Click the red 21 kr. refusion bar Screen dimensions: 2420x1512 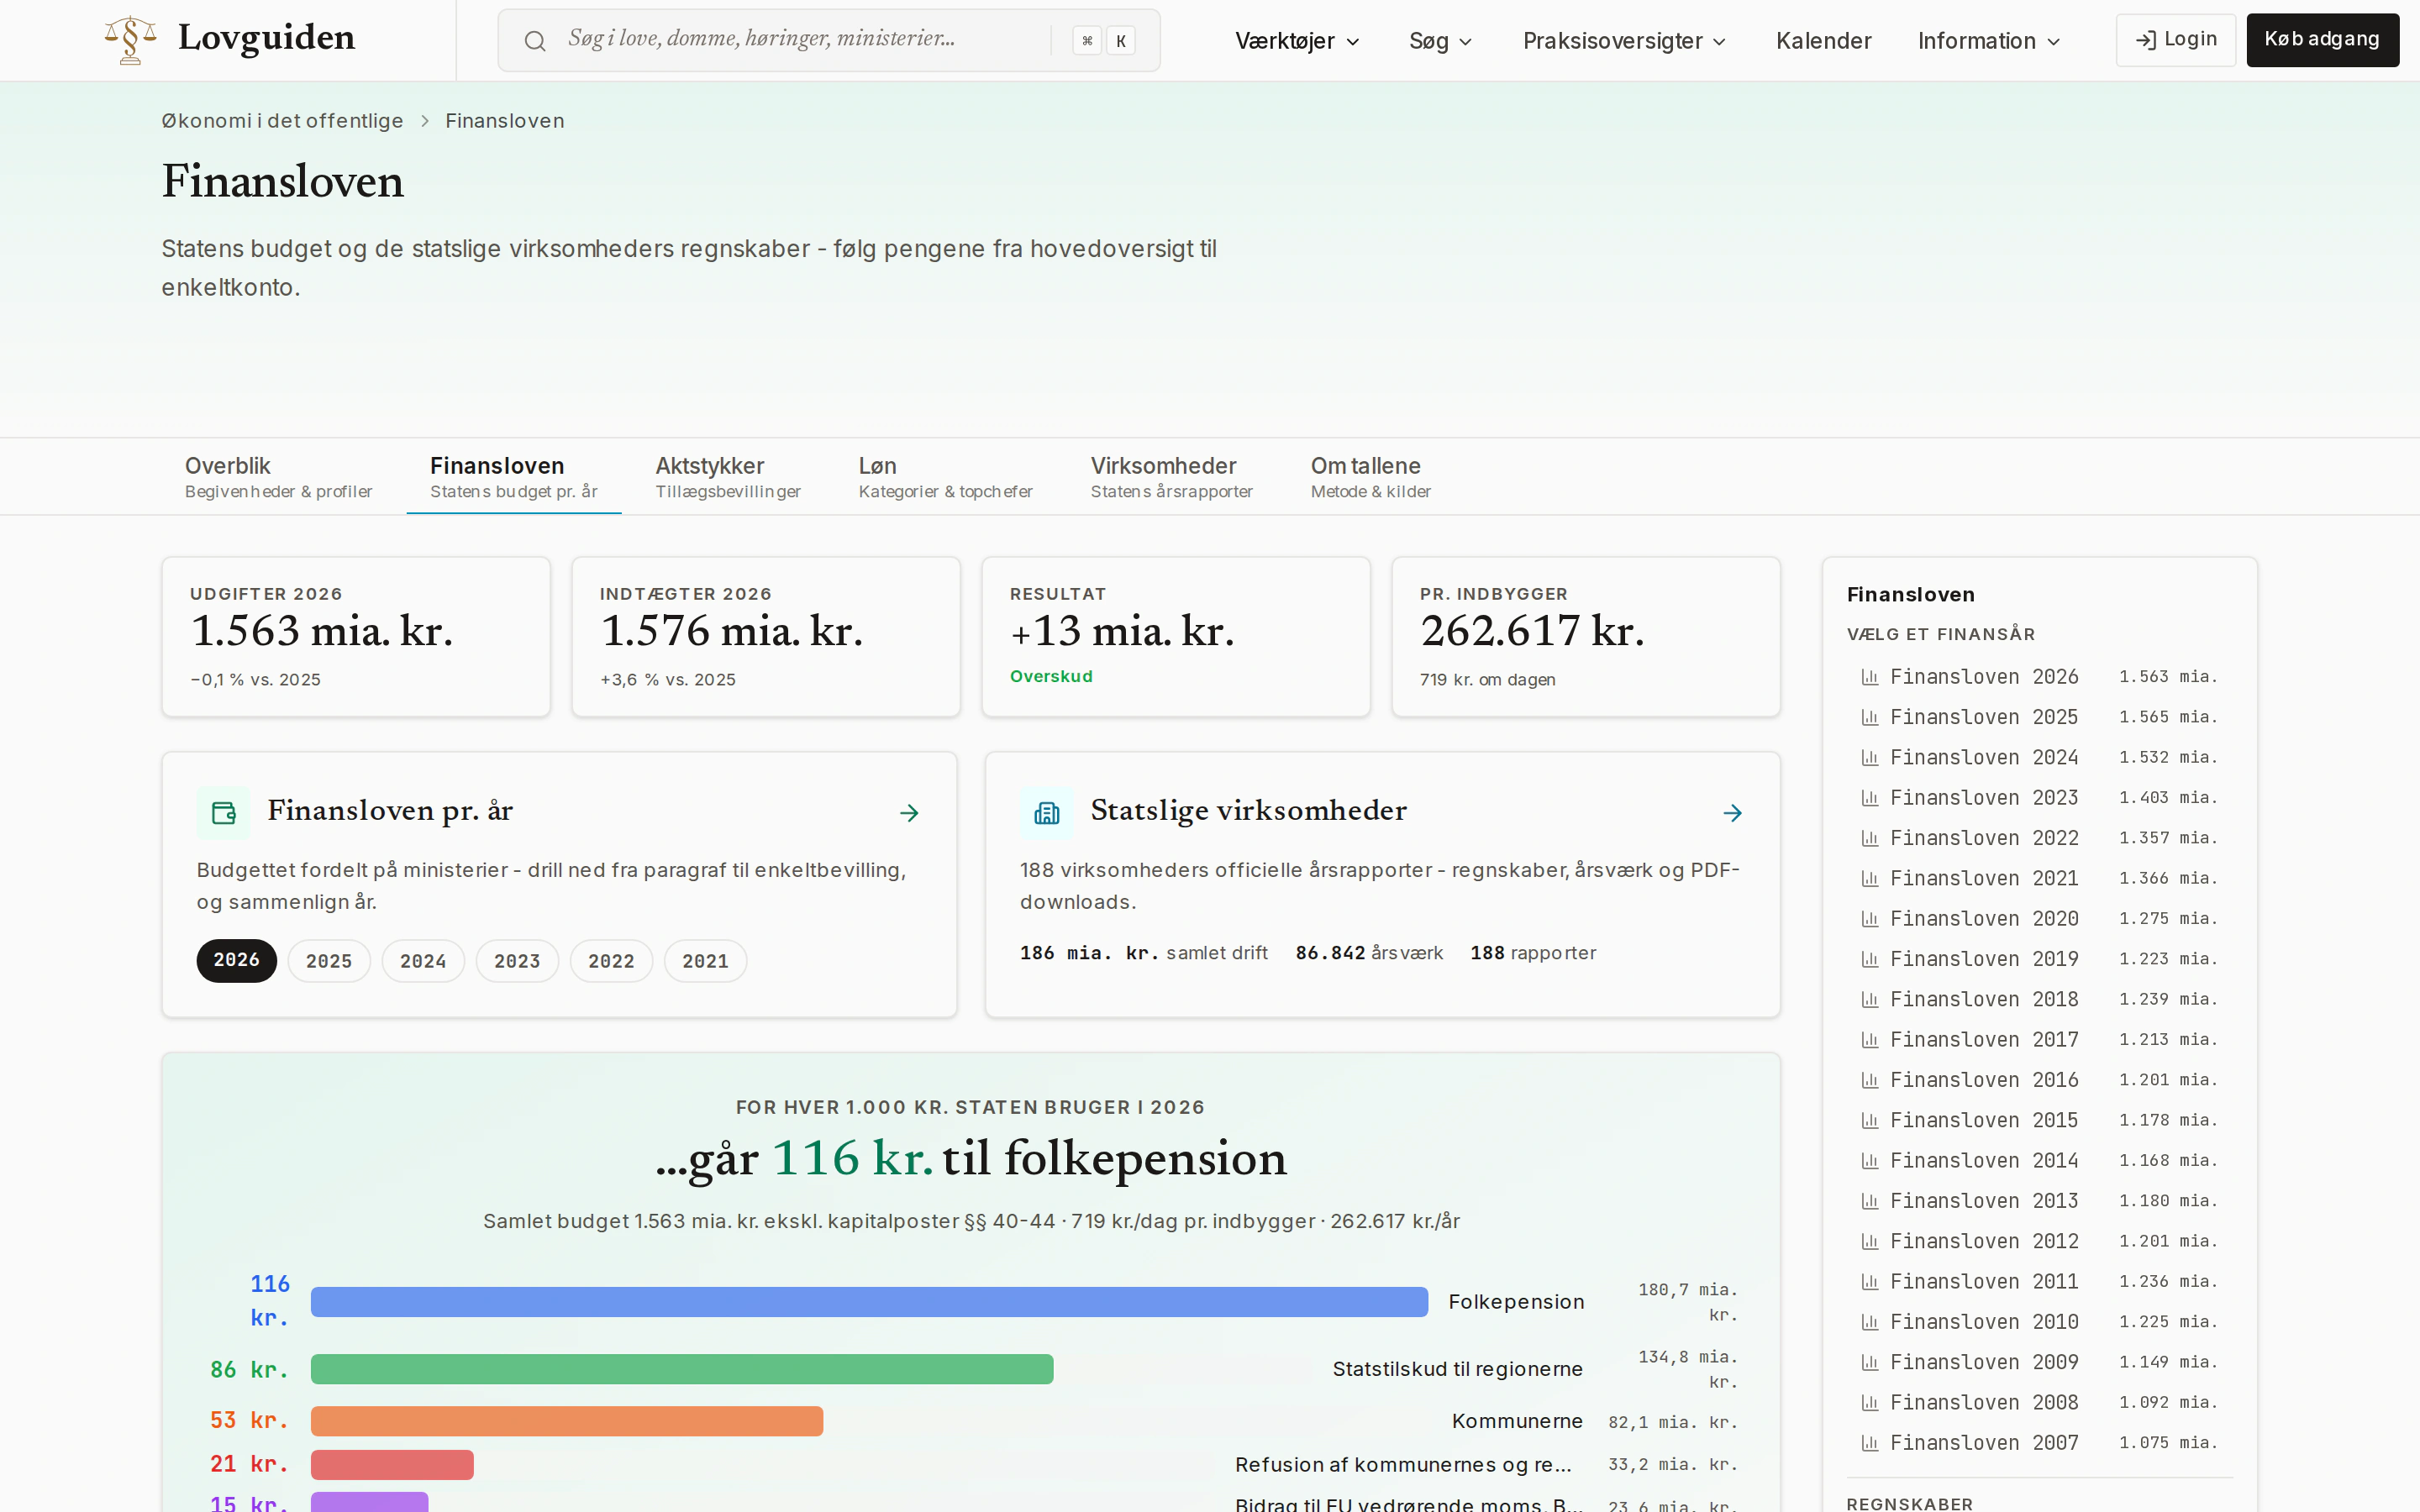click(x=392, y=1465)
